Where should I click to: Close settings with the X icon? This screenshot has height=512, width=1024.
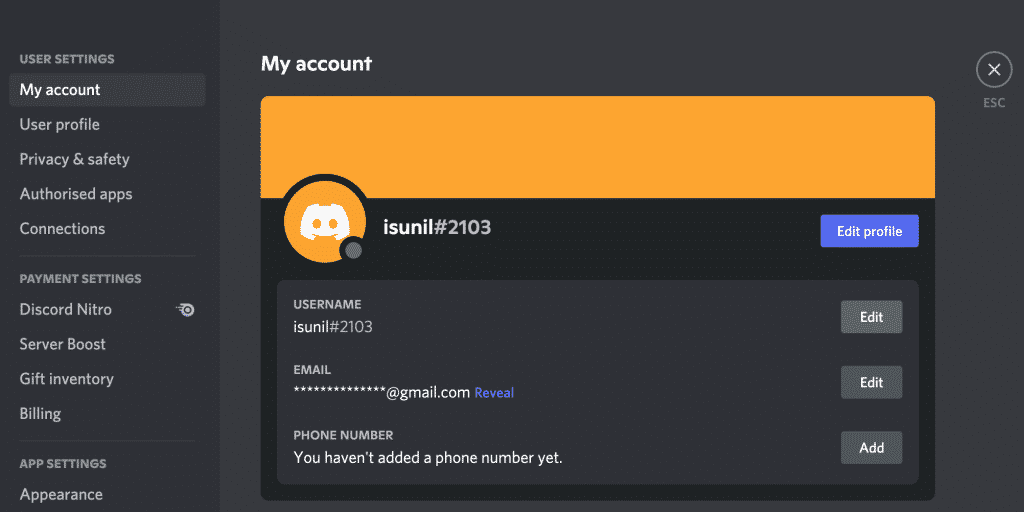coord(993,70)
